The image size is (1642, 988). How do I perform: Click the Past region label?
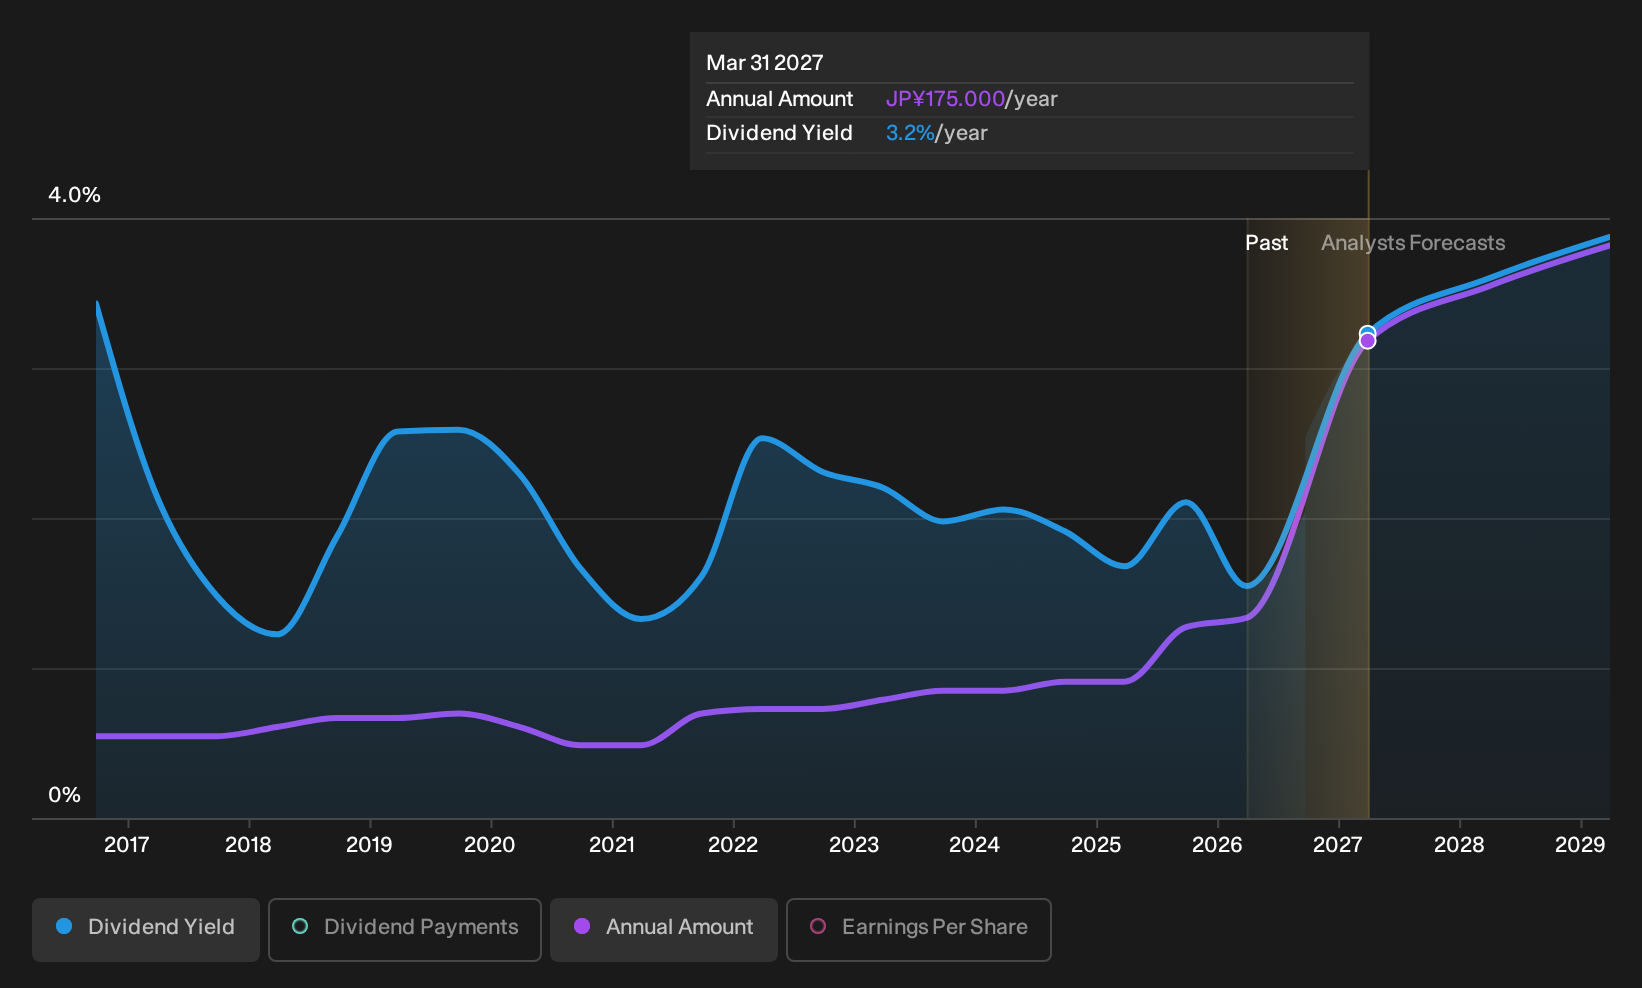pyautogui.click(x=1266, y=243)
